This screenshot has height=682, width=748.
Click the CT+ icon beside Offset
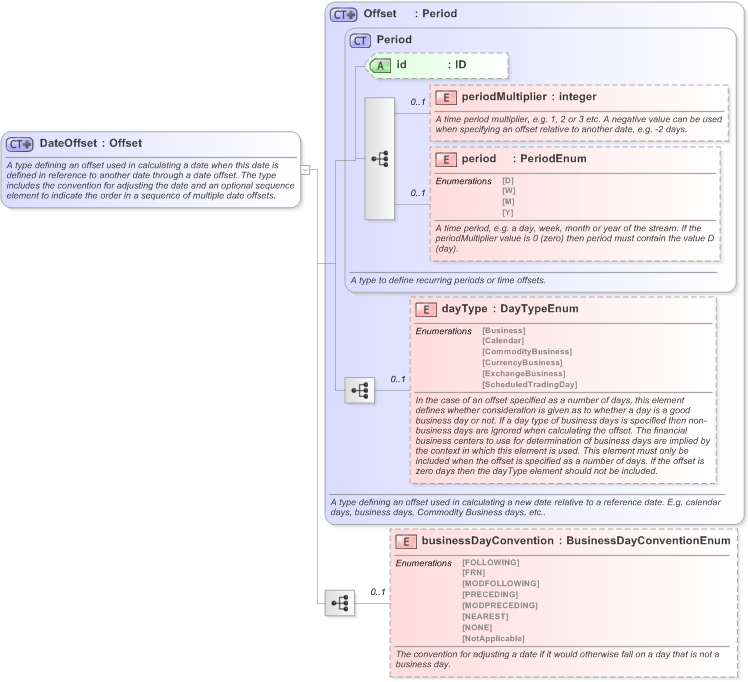pyautogui.click(x=343, y=15)
